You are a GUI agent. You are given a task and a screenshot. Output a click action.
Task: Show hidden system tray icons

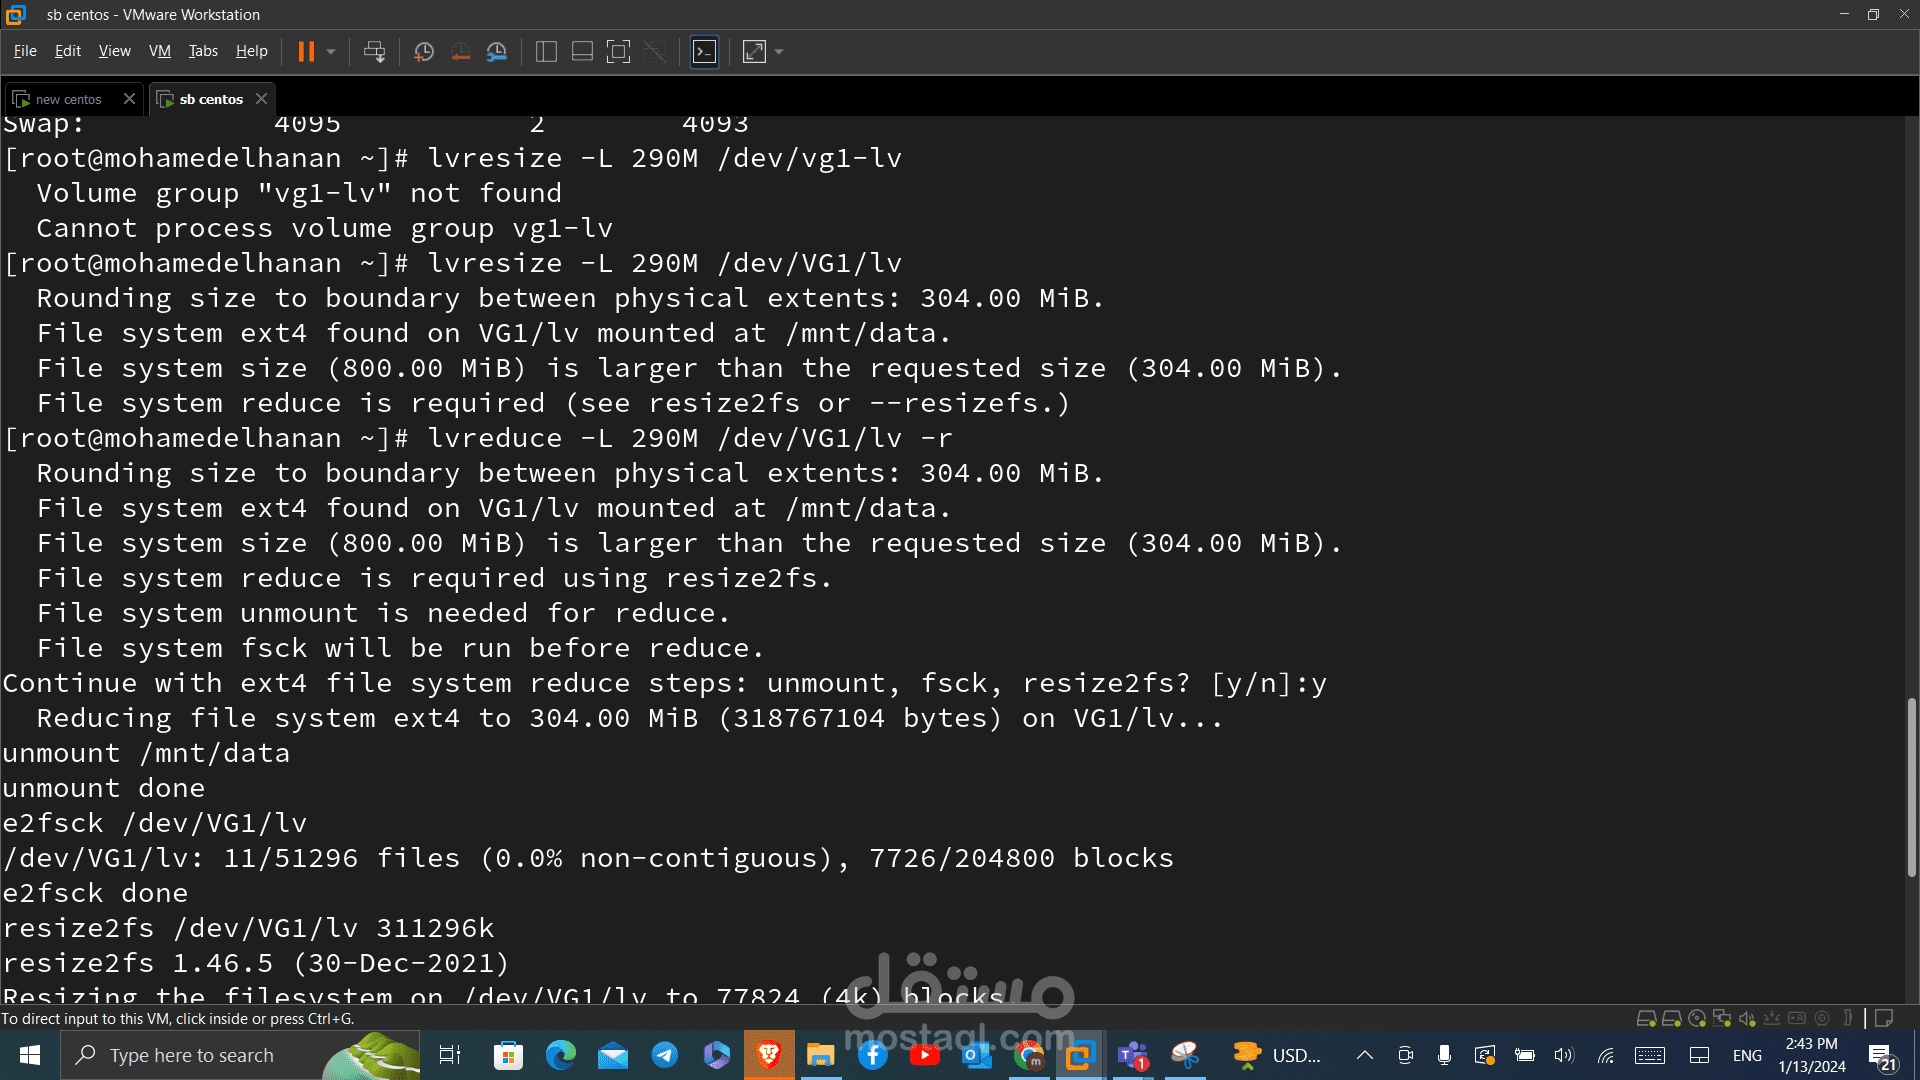(x=1364, y=1055)
